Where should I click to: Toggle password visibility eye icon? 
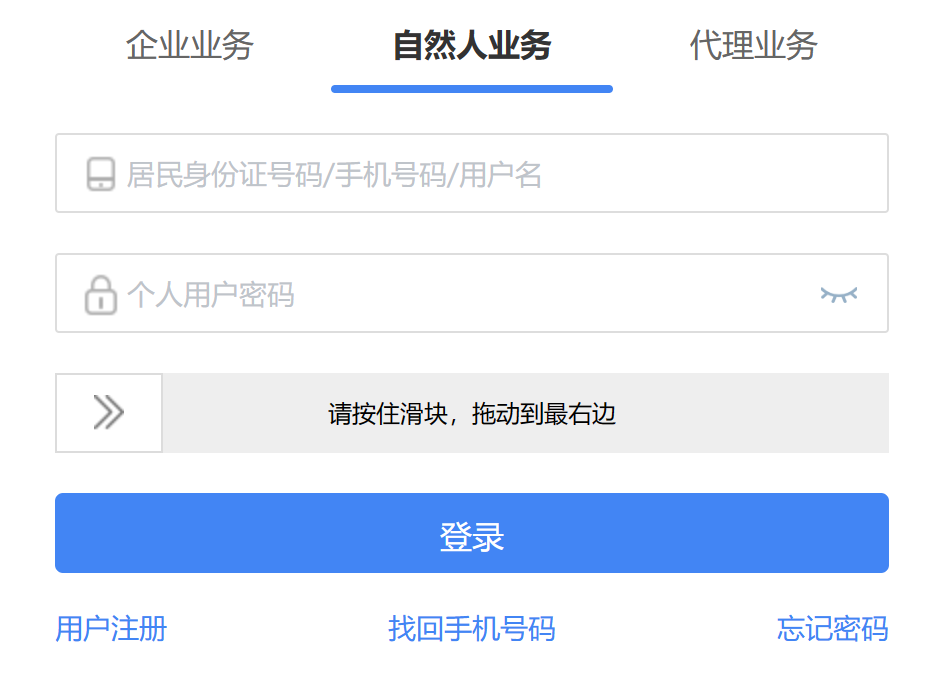(839, 294)
